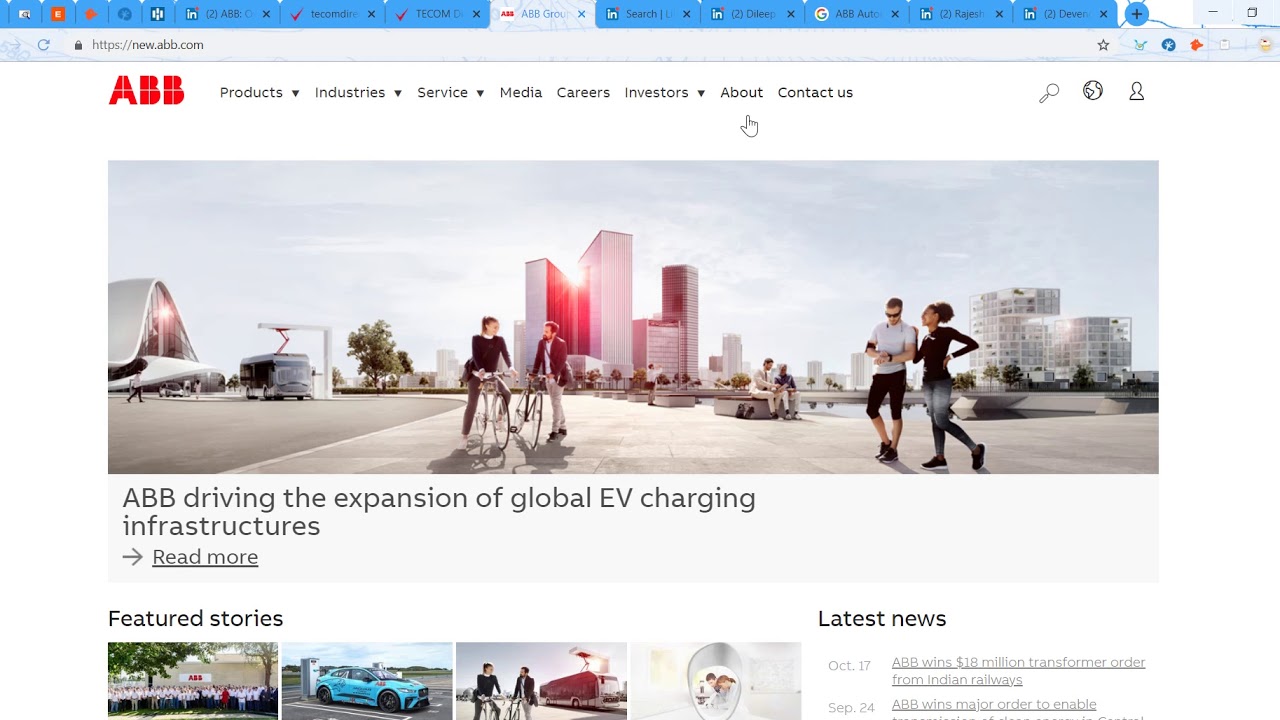Close the '(2) ABB' LinkedIn tab
Image resolution: width=1280 pixels, height=720 pixels.
tap(266, 14)
